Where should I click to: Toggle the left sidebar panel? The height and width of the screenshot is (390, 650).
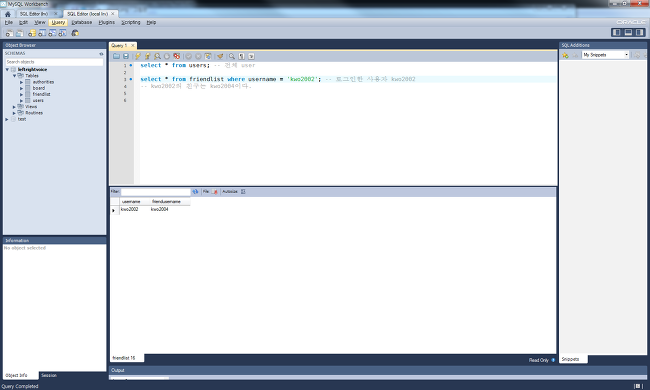[616, 32]
